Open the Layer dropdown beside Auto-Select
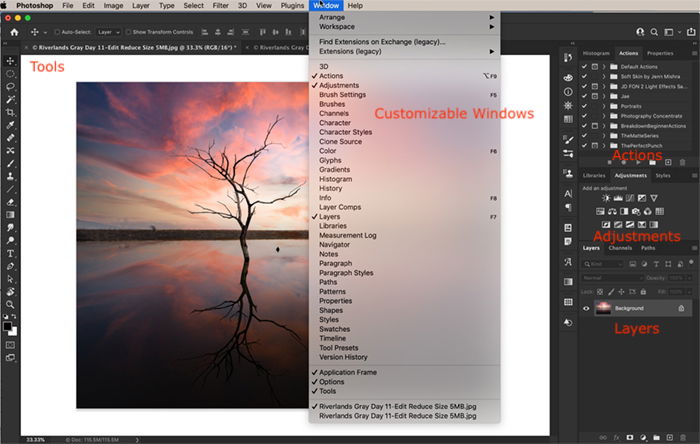This screenshot has height=444, width=700. click(x=108, y=32)
